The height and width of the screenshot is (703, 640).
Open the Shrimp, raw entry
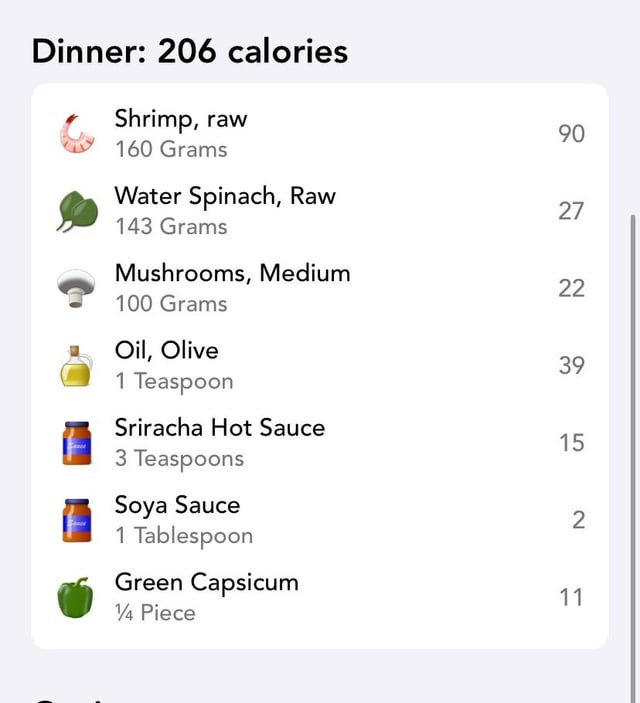click(x=320, y=134)
